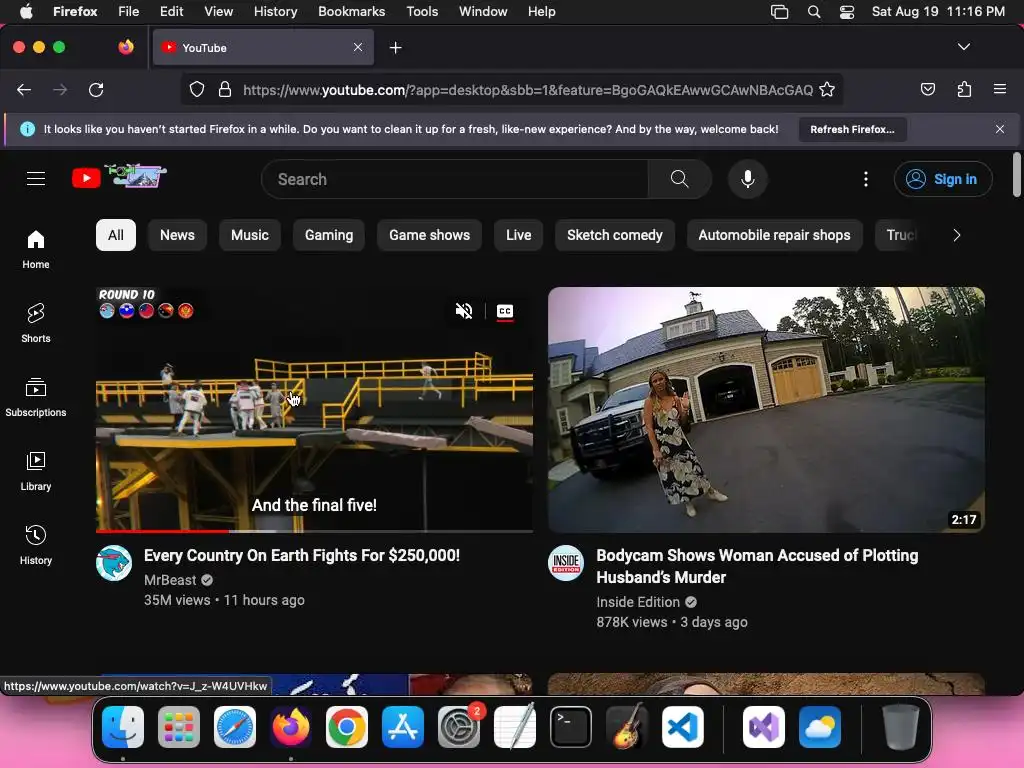Screen dimensions: 1024x768
Task: Open Library in the sidebar
Action: [x=36, y=471]
